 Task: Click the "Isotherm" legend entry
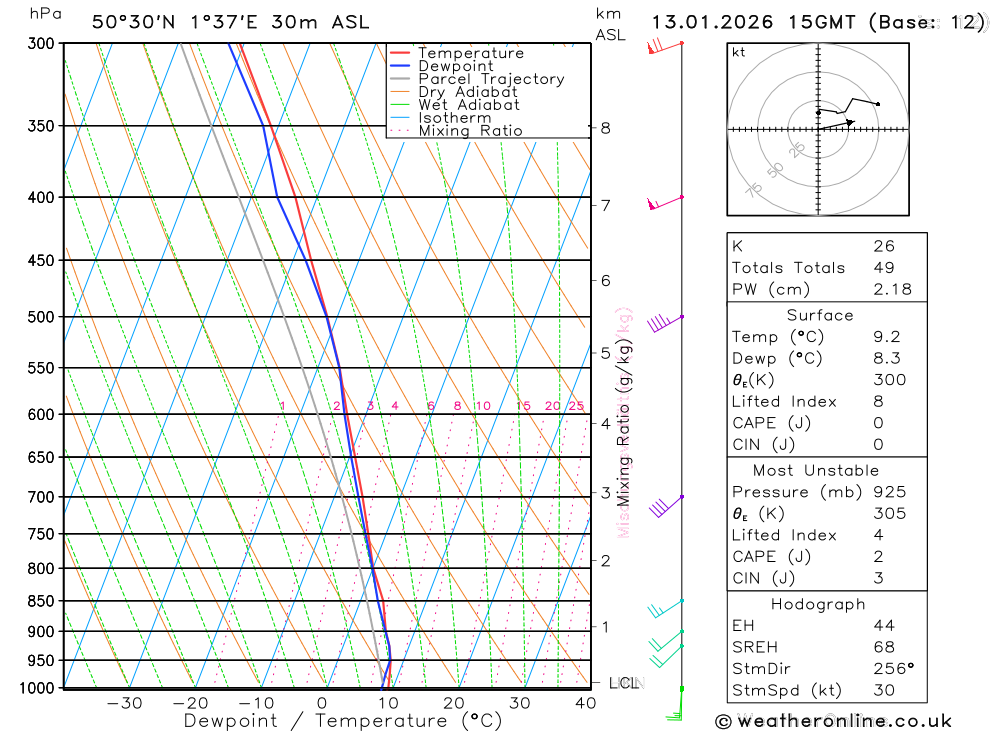tap(455, 118)
